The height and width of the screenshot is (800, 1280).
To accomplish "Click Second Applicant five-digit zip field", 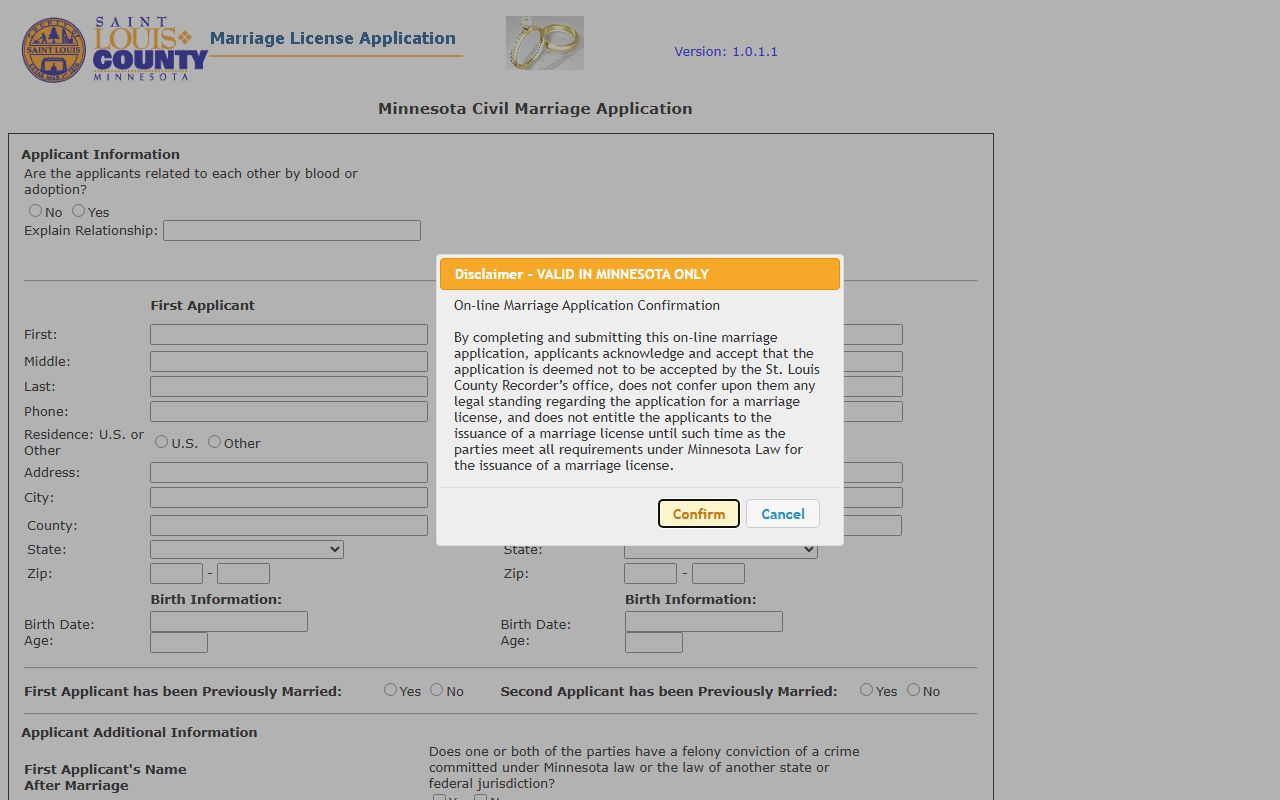I will click(x=651, y=574).
